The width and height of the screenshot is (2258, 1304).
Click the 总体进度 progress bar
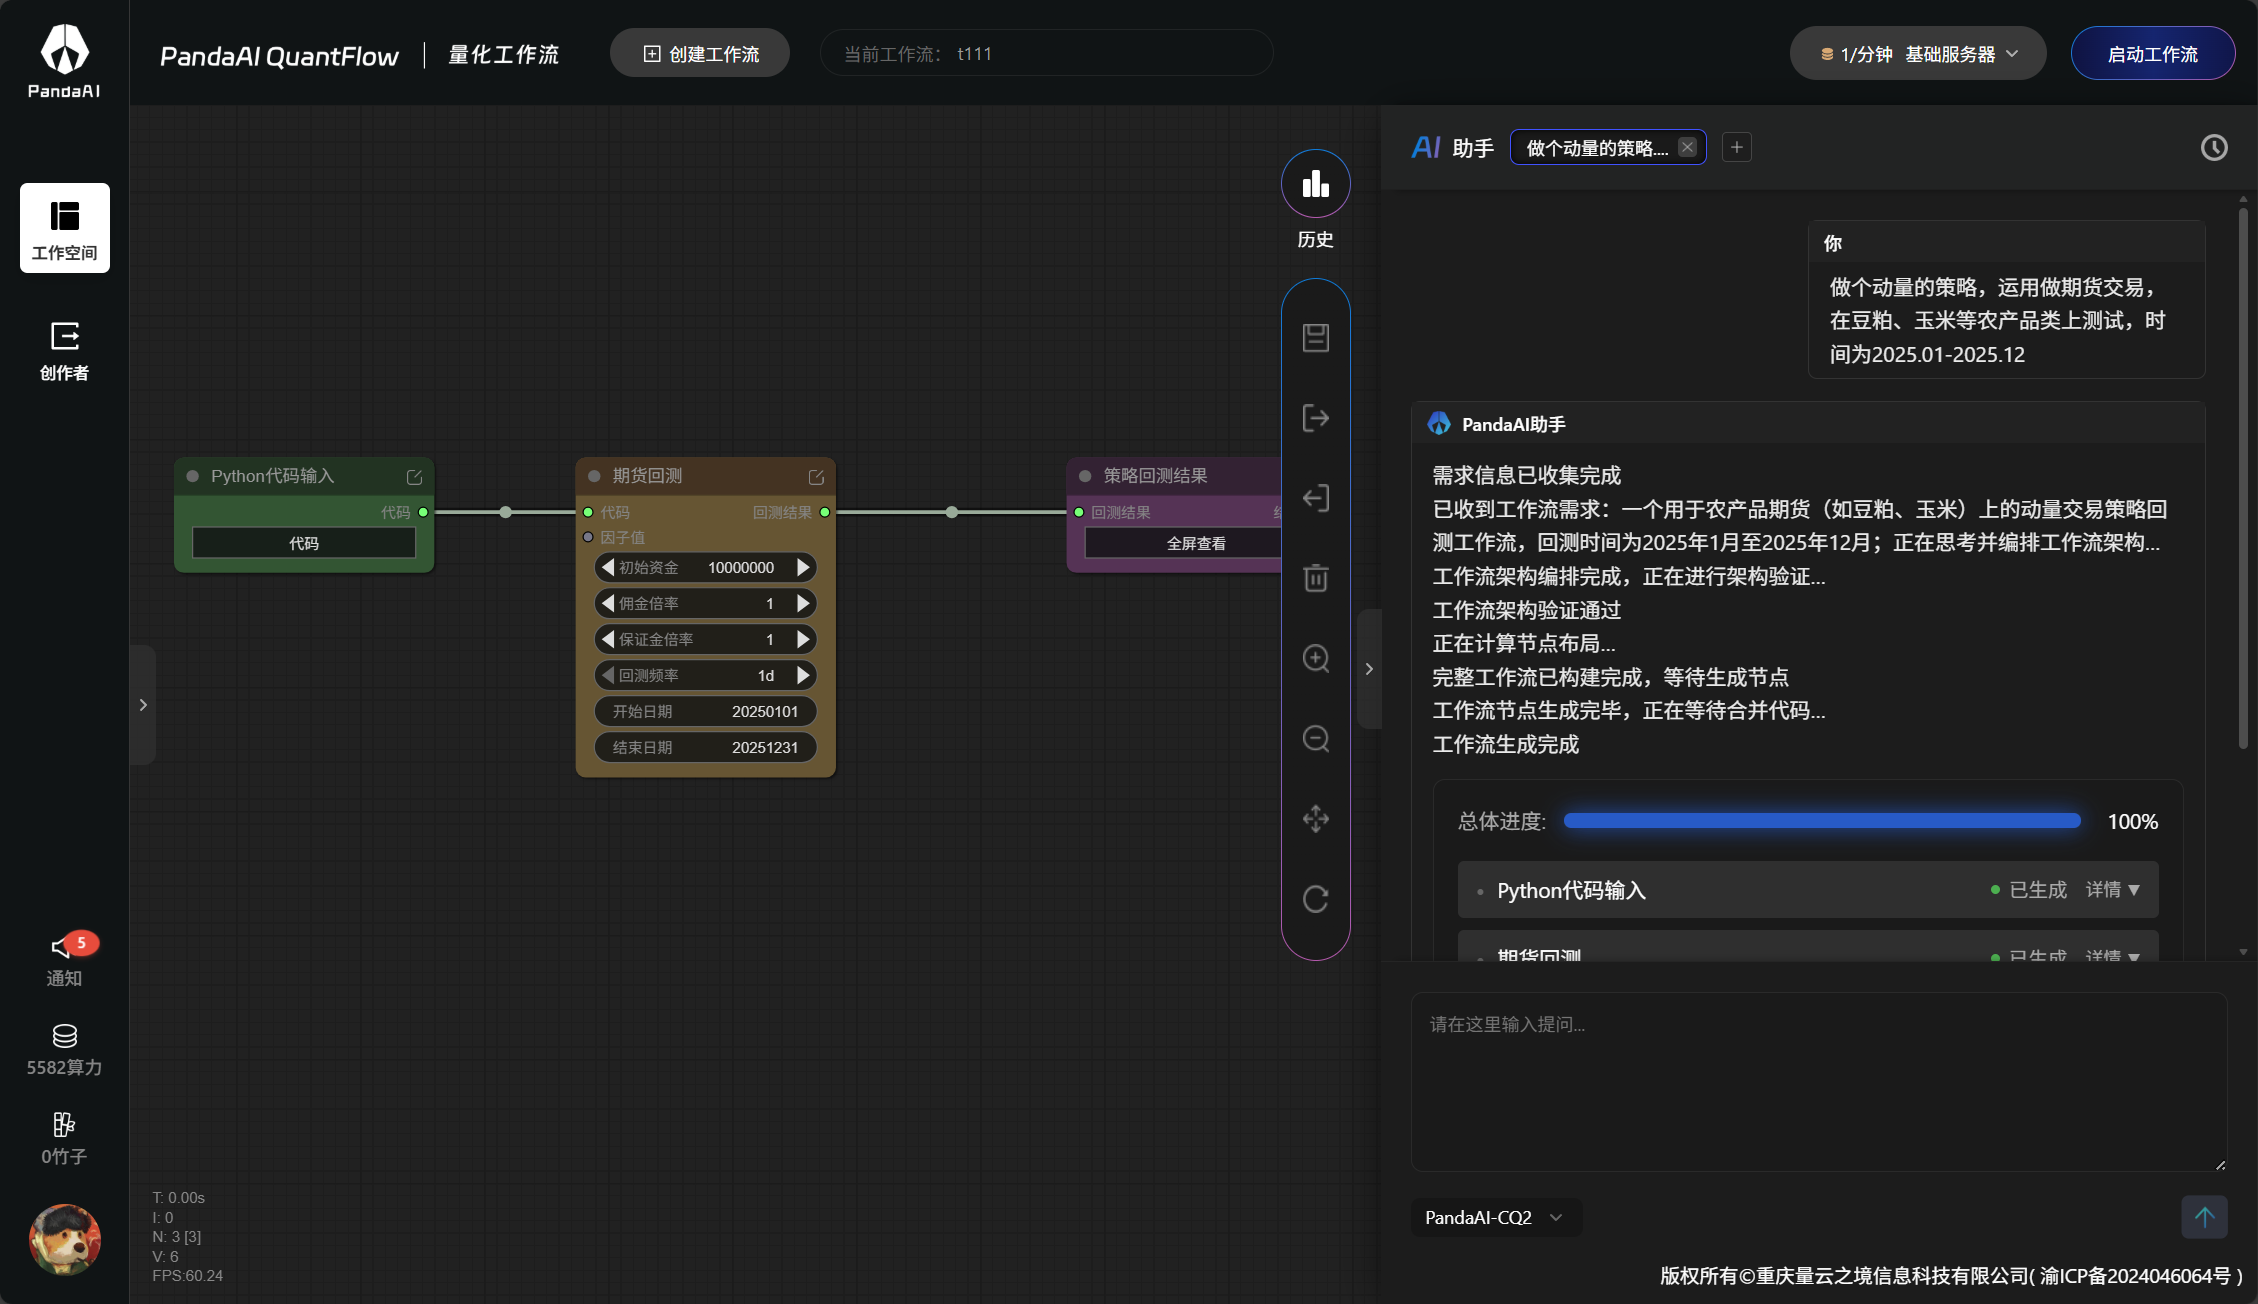pyautogui.click(x=1822, y=821)
